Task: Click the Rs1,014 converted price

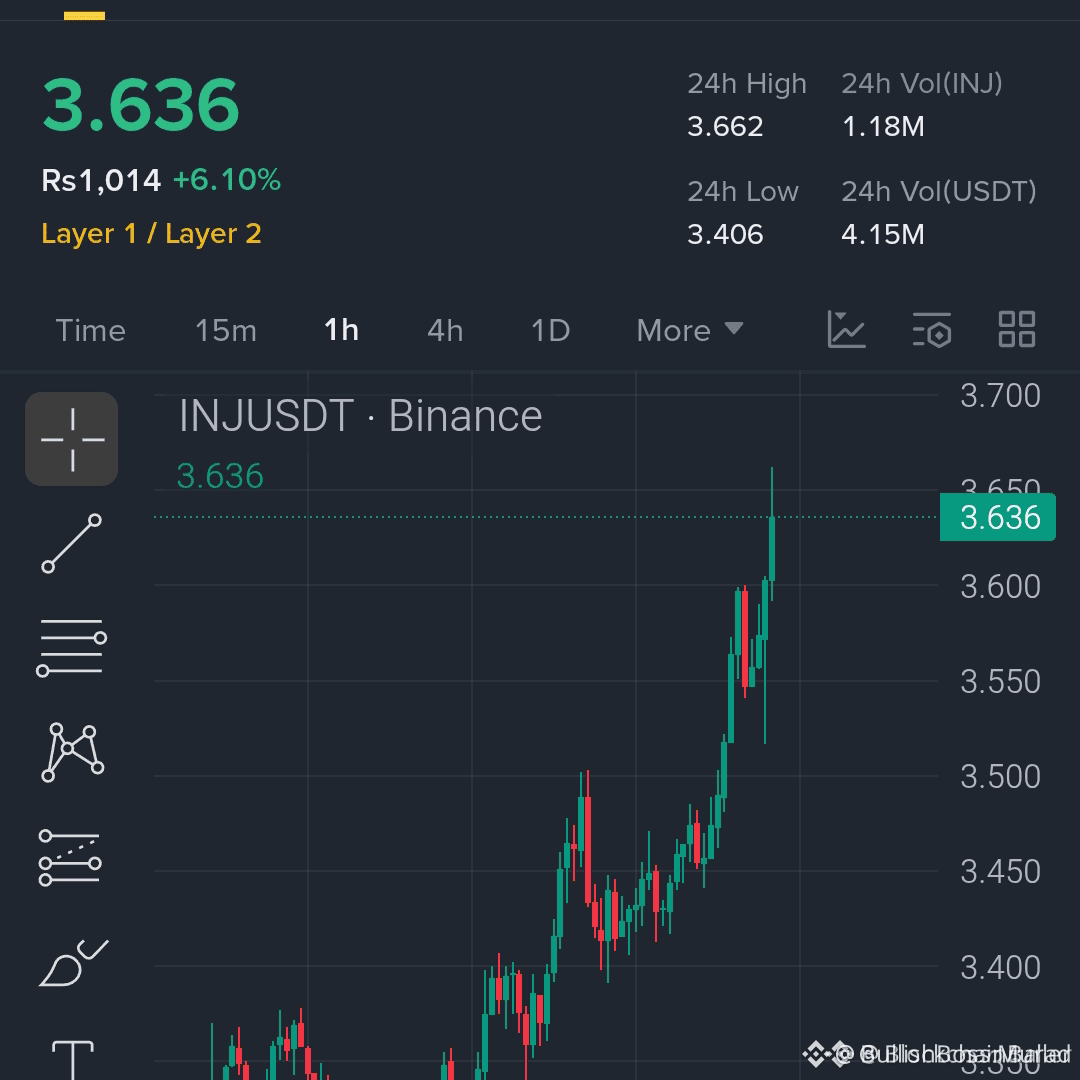Action: (x=101, y=180)
